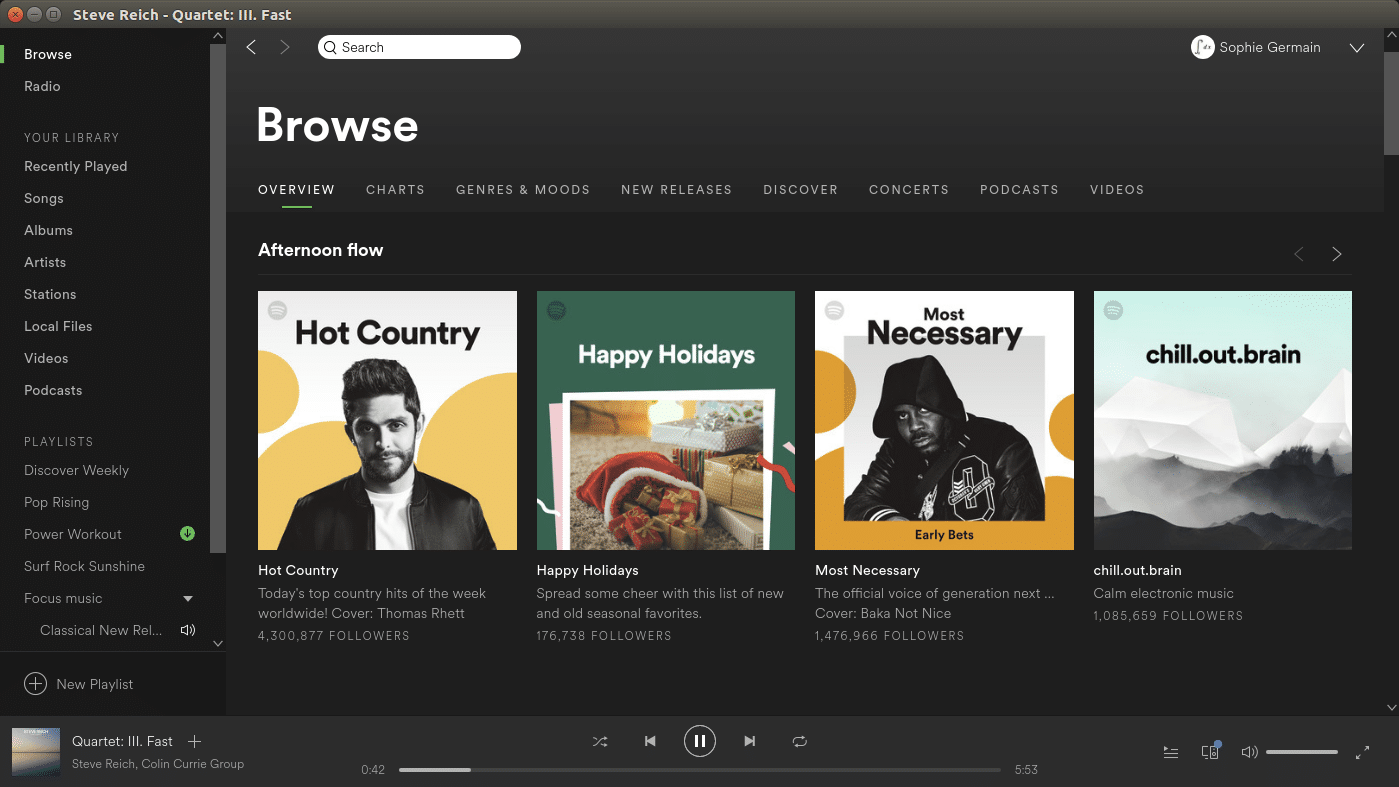Toggle repeat mode

click(x=799, y=741)
